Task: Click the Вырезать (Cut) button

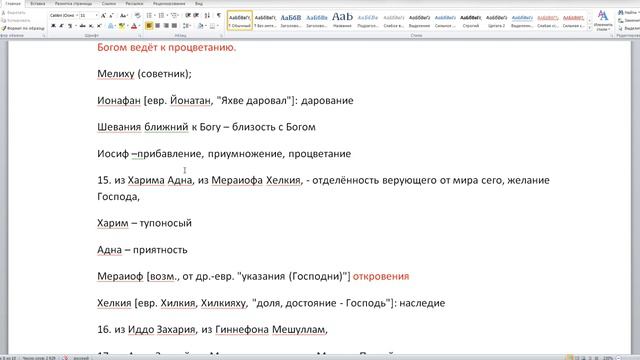Action: point(14,13)
